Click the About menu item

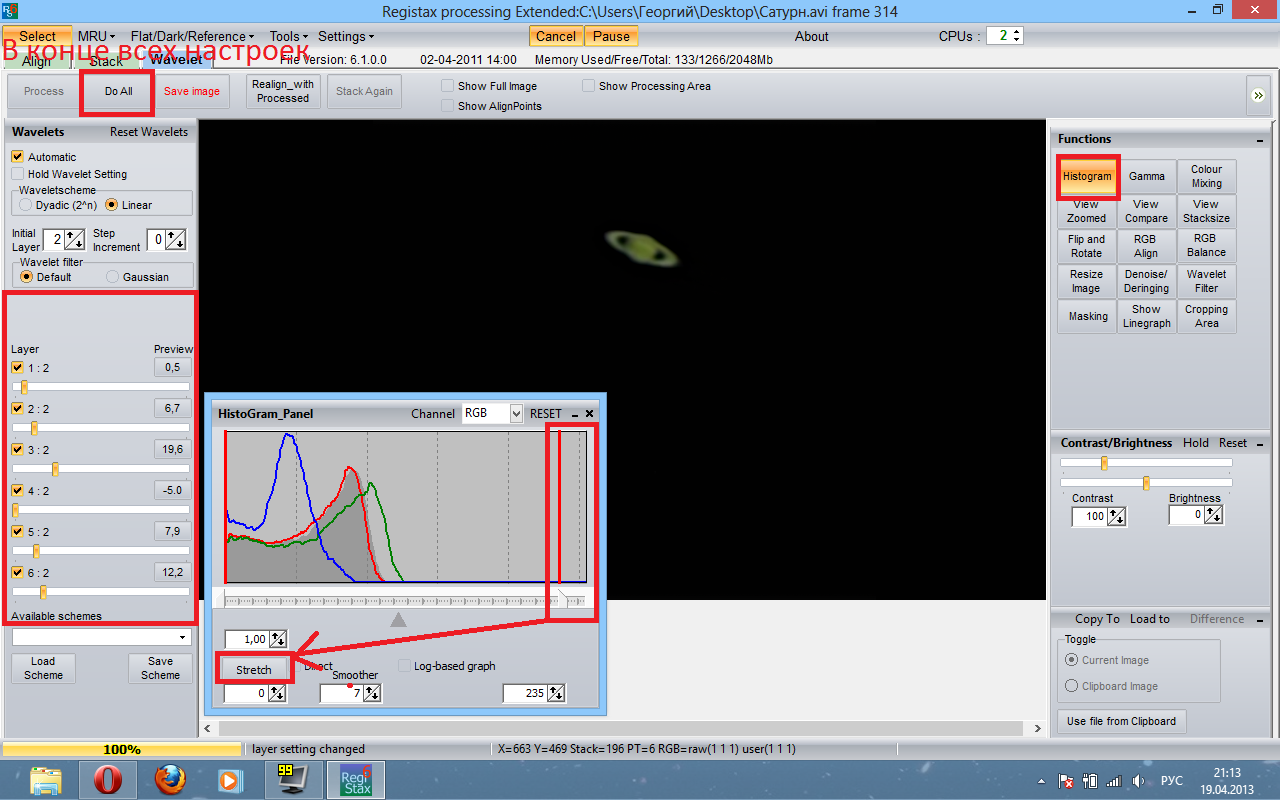click(811, 36)
